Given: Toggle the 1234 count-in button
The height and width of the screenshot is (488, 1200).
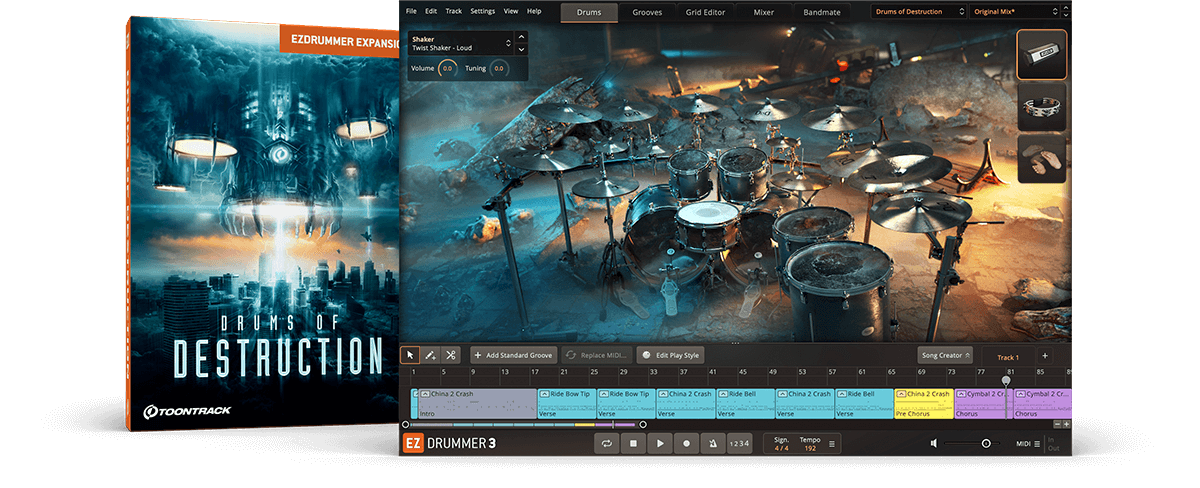Looking at the screenshot, I should [x=738, y=443].
